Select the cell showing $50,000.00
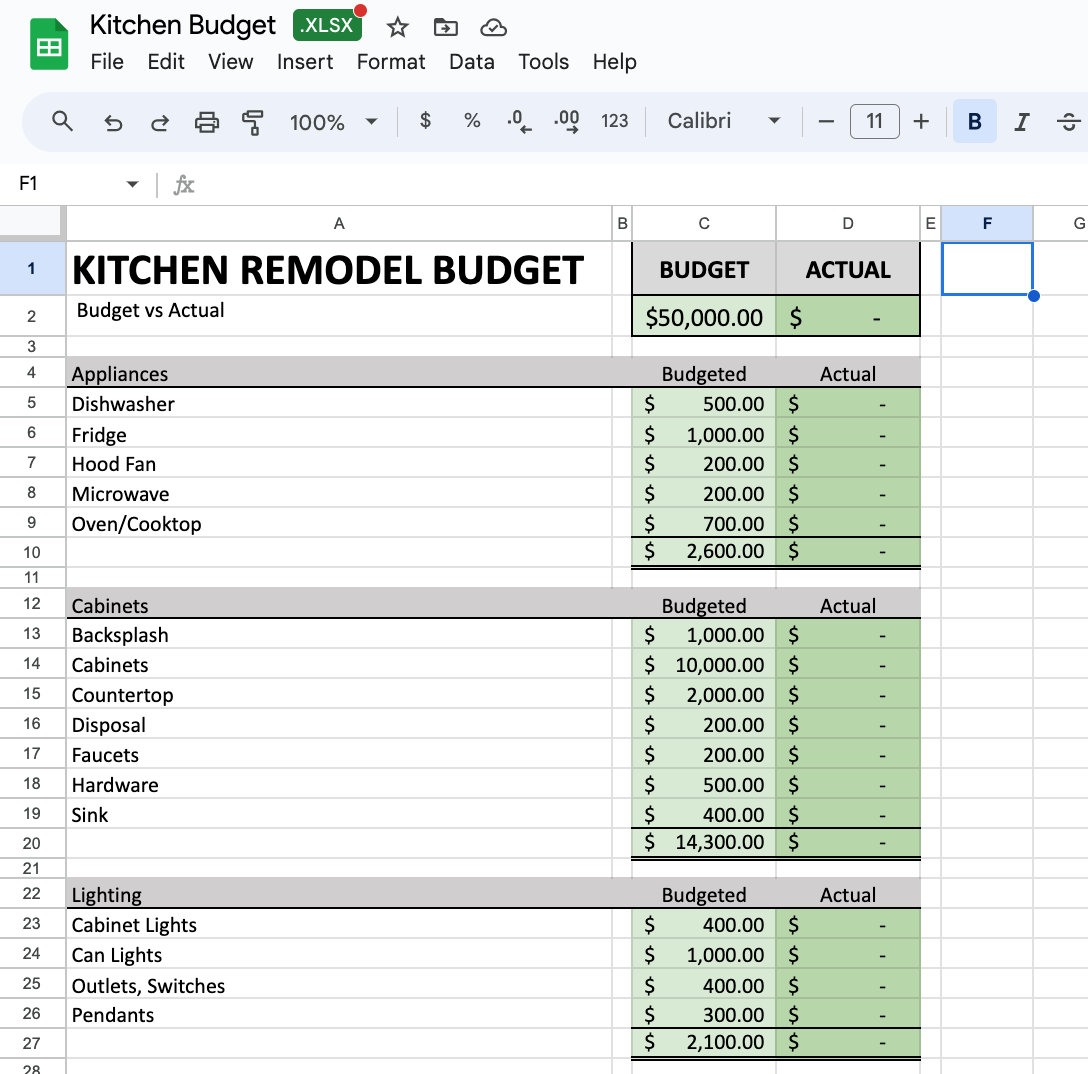 (x=703, y=315)
